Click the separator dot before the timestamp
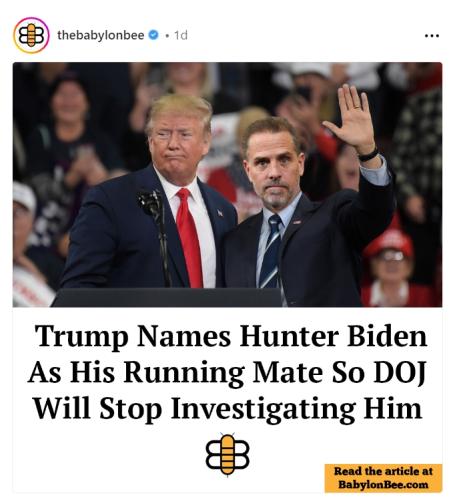 pos(167,35)
